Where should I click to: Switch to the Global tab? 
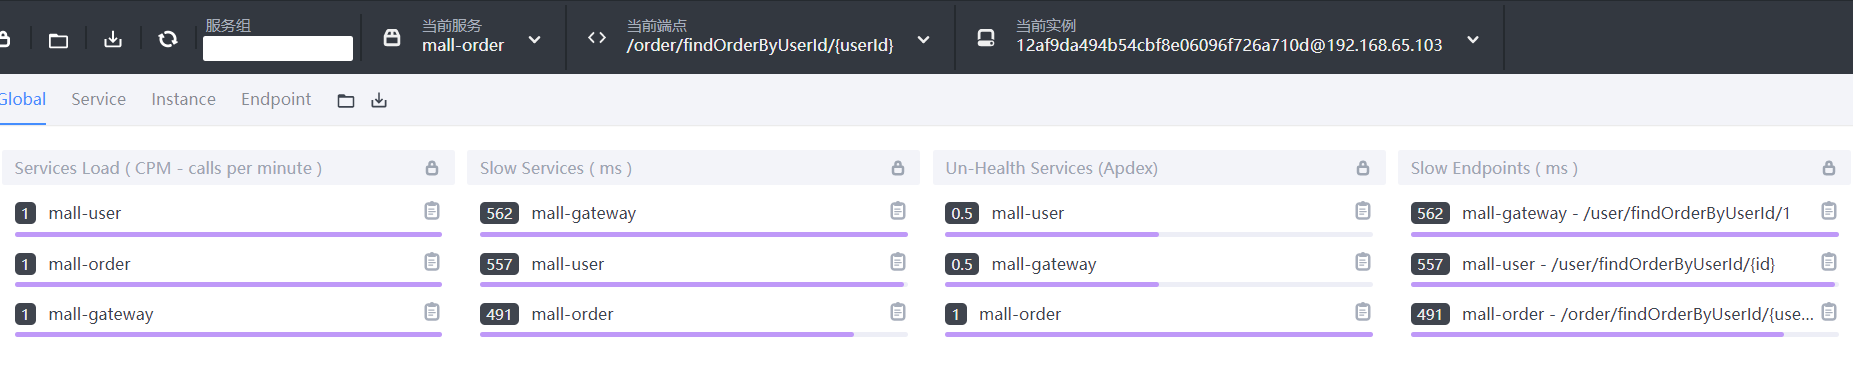[22, 99]
